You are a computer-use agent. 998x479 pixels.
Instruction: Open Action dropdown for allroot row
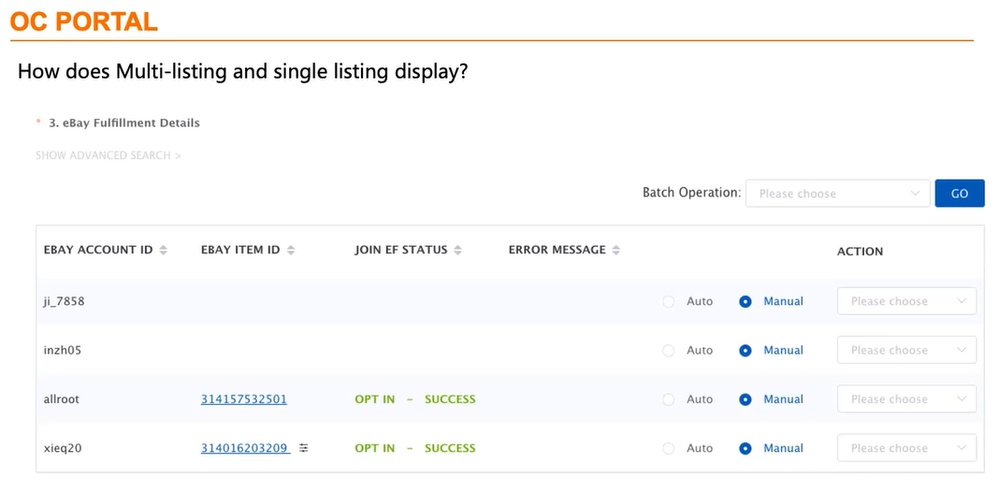[x=906, y=399]
